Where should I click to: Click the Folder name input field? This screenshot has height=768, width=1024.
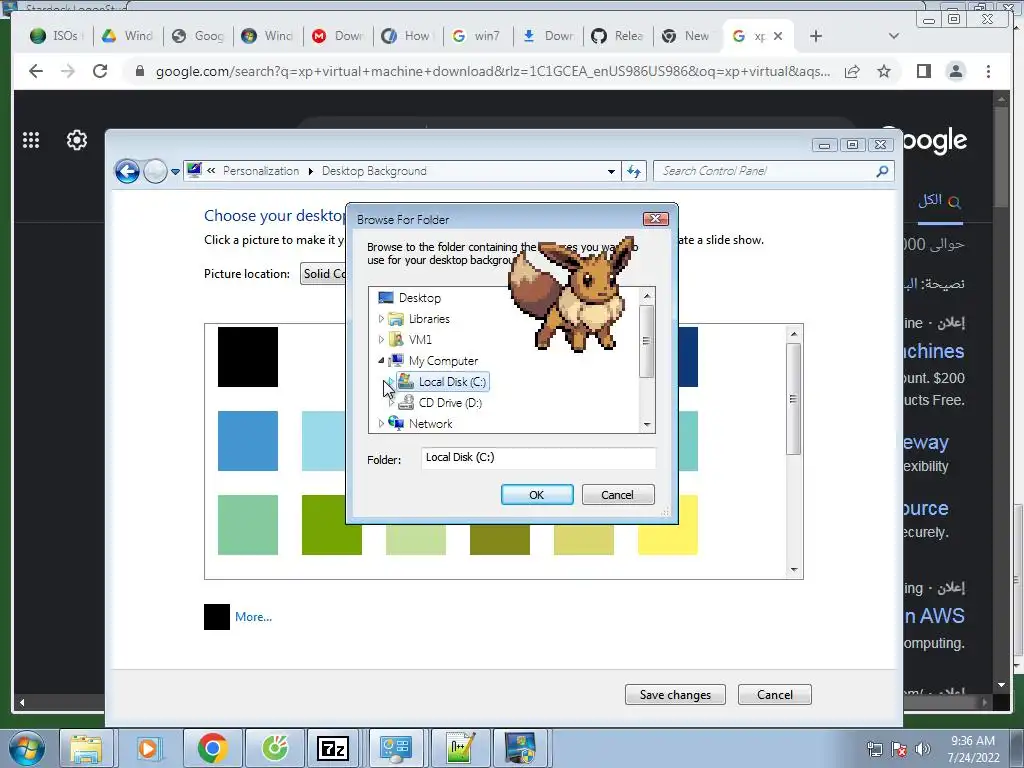click(x=538, y=458)
